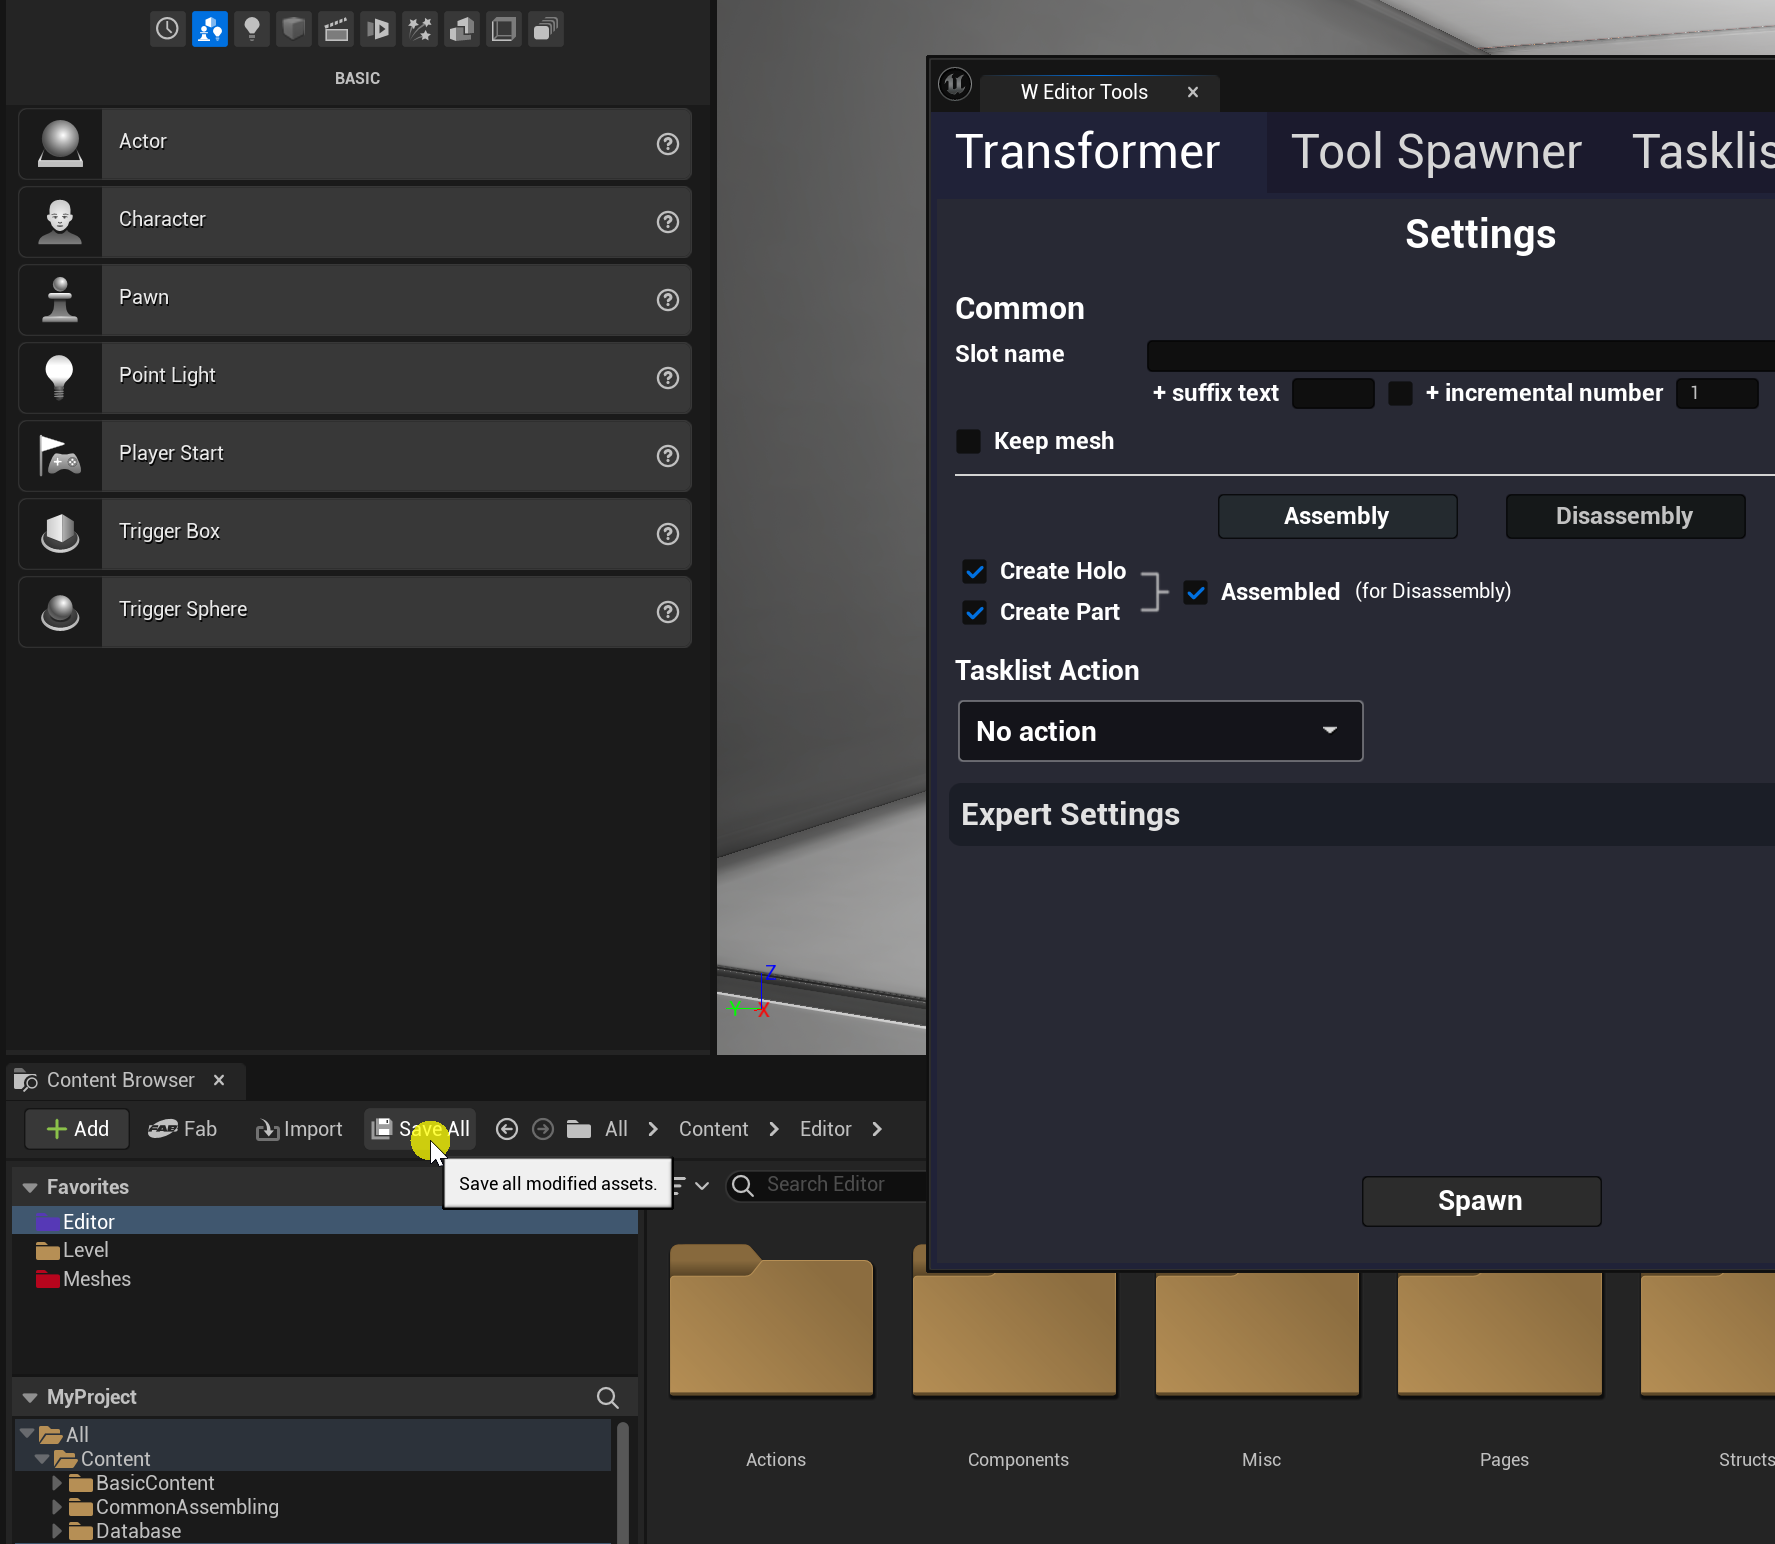The width and height of the screenshot is (1775, 1544).
Task: Switch to the Tool Spawner tab
Action: point(1435,153)
